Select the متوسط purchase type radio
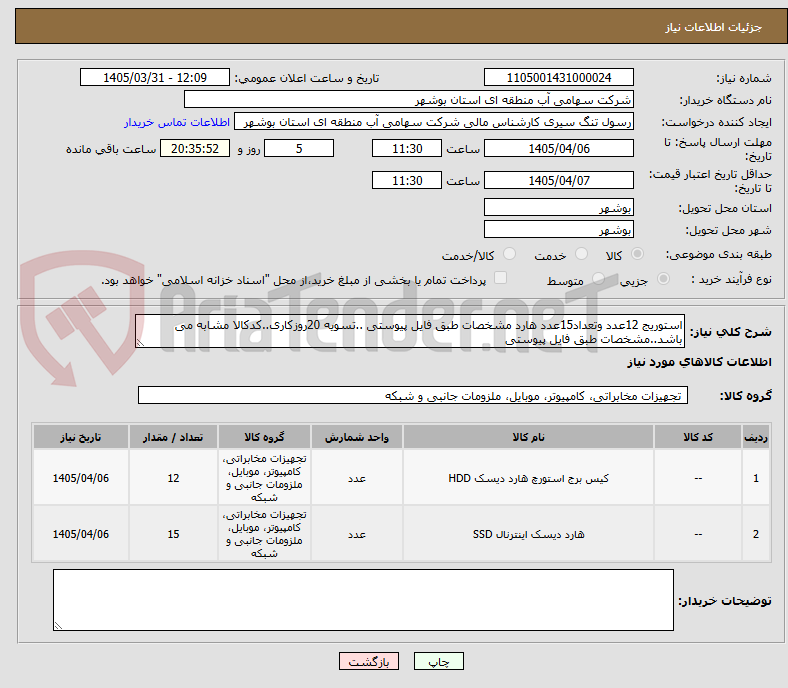788x688 pixels. pyautogui.click(x=598, y=278)
